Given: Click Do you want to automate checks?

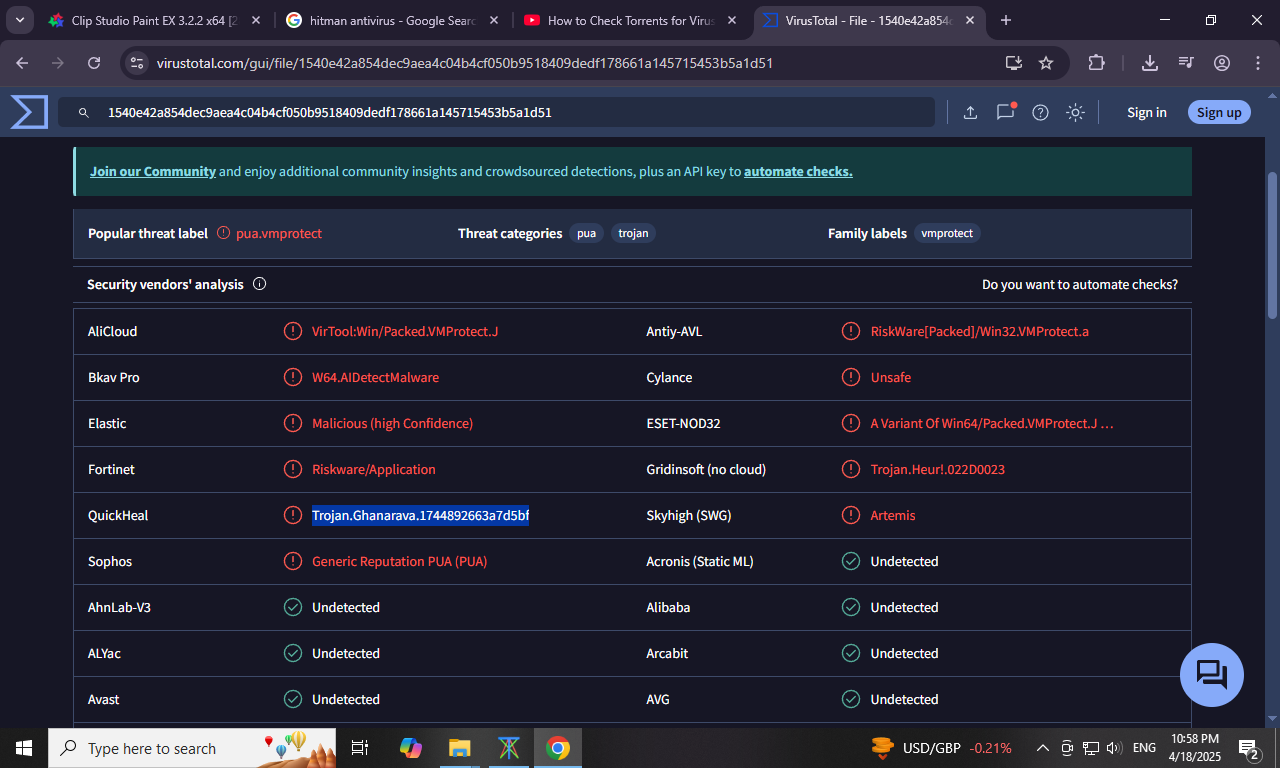Looking at the screenshot, I should click(x=1080, y=284).
